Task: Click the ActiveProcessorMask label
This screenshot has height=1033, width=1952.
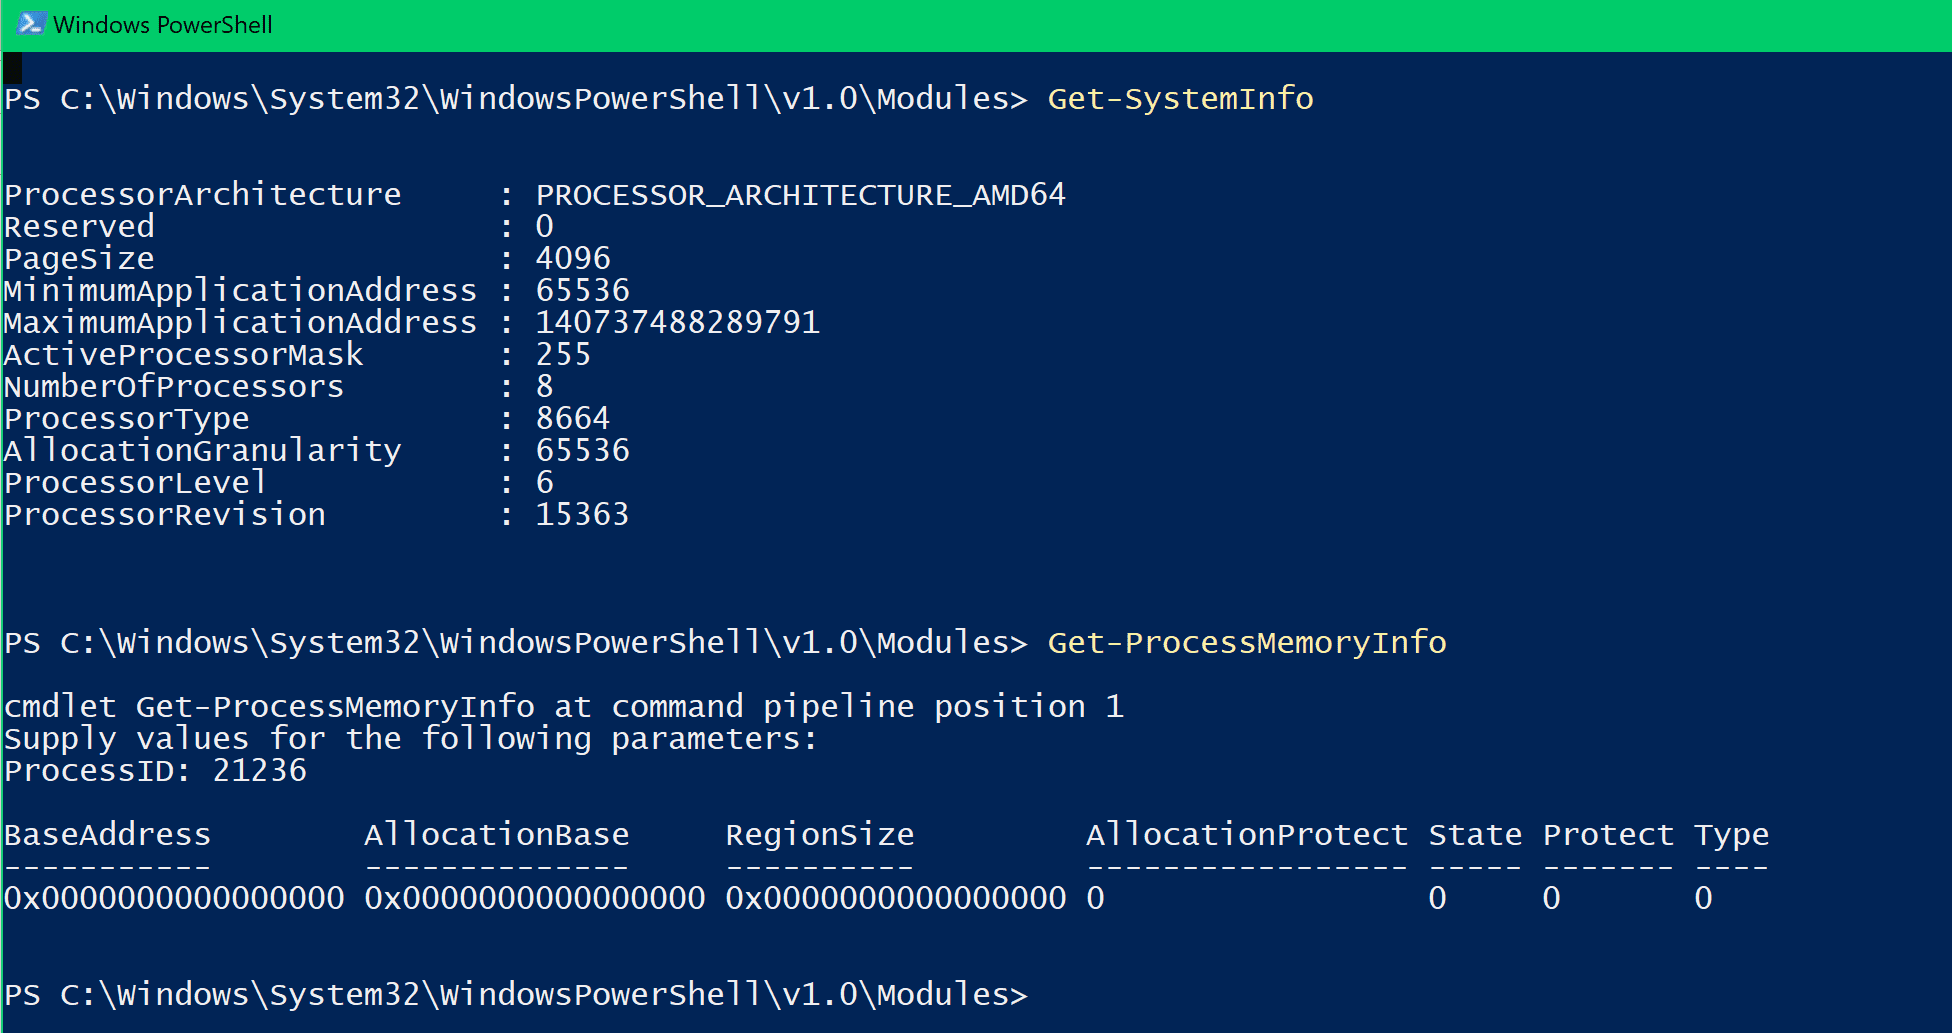Action: [184, 354]
